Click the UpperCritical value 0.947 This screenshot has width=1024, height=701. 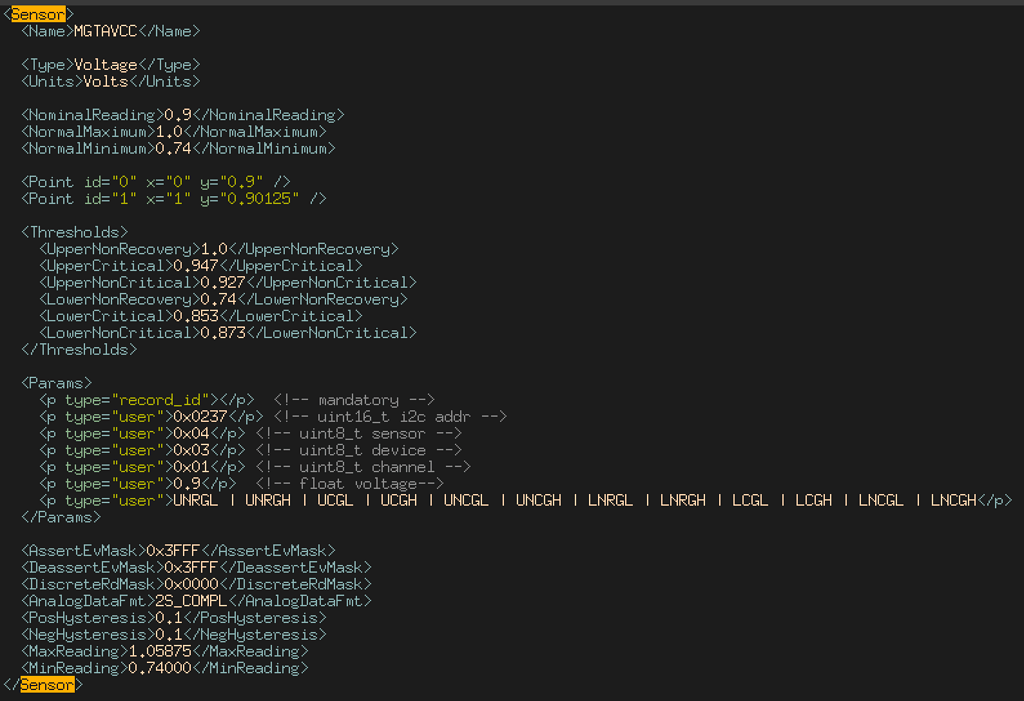196,266
